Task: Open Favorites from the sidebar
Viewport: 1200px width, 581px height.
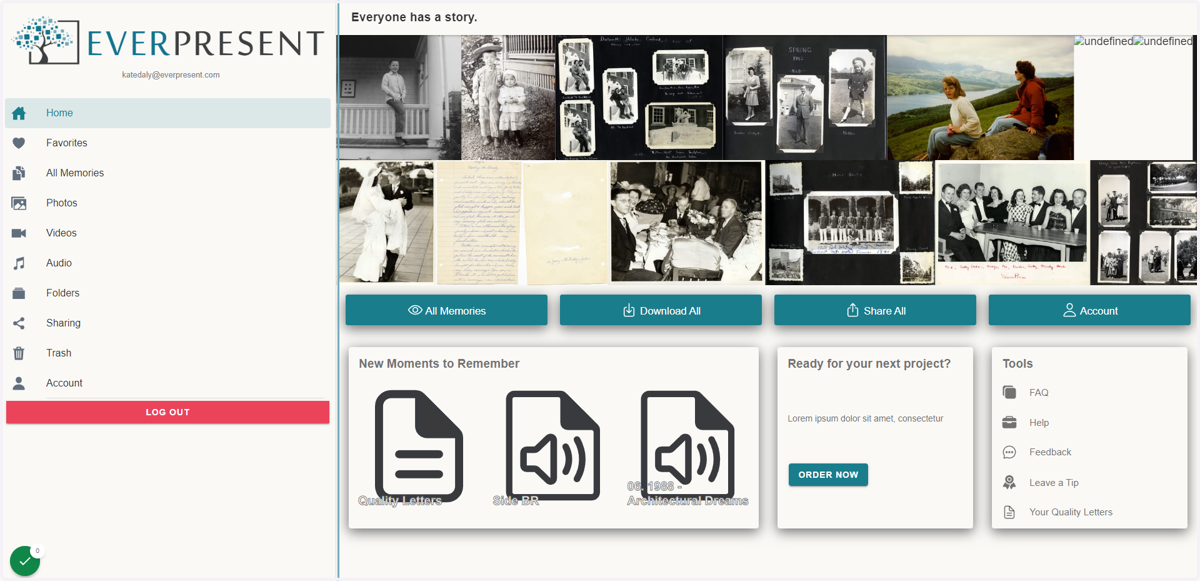Action: [168, 143]
